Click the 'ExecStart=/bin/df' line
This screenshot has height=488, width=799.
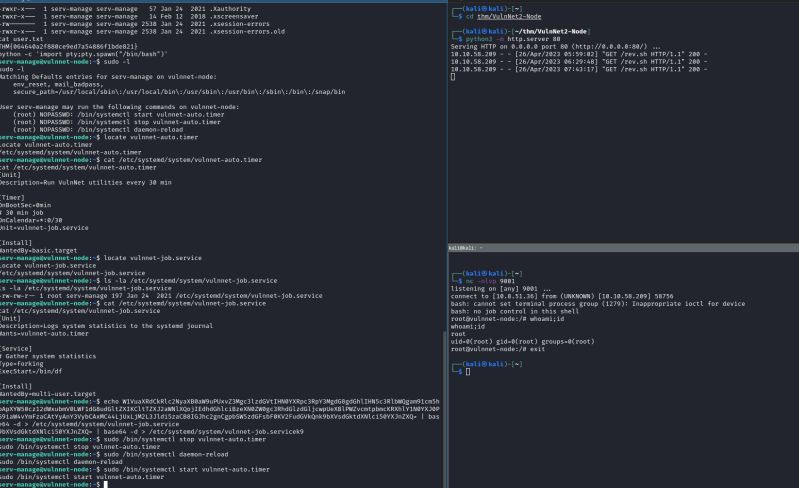click(x=31, y=371)
